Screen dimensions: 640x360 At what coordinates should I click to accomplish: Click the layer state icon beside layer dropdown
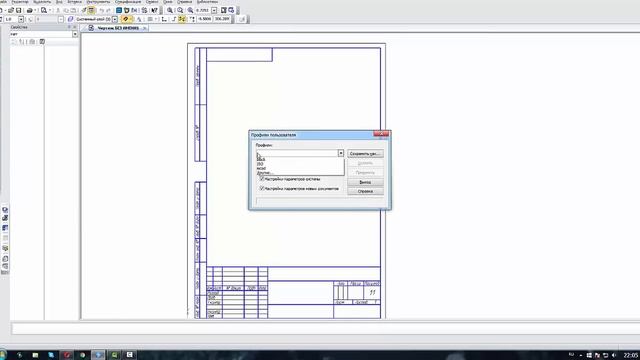[70, 19]
